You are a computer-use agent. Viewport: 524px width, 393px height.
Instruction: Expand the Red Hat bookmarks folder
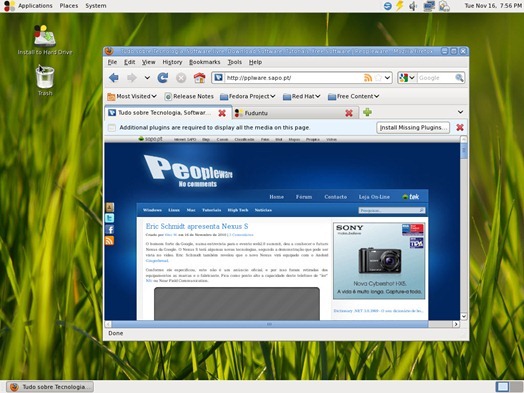point(301,96)
